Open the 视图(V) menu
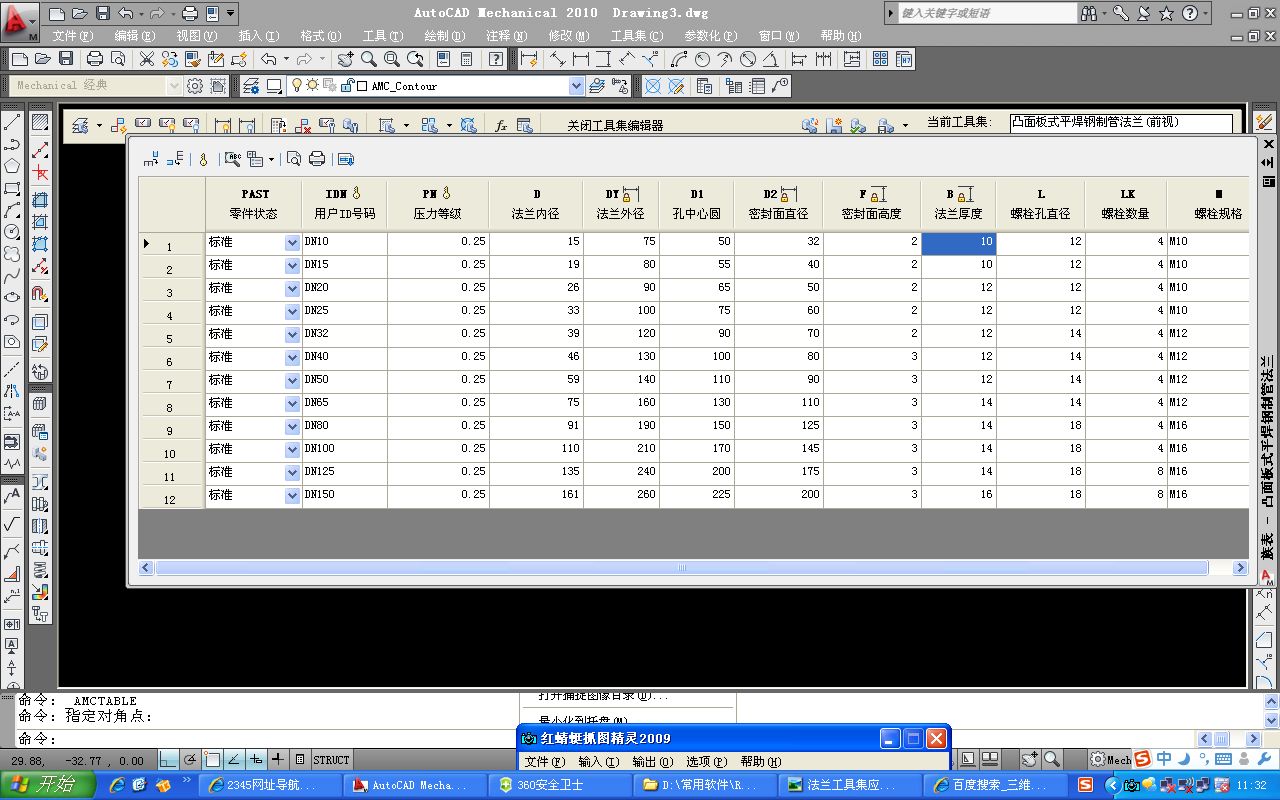 click(x=197, y=36)
